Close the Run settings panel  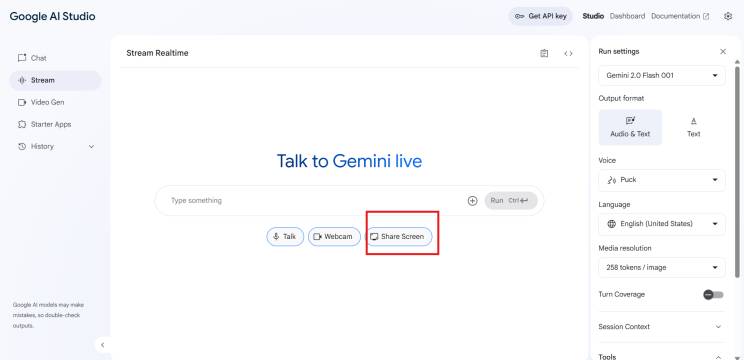(723, 51)
